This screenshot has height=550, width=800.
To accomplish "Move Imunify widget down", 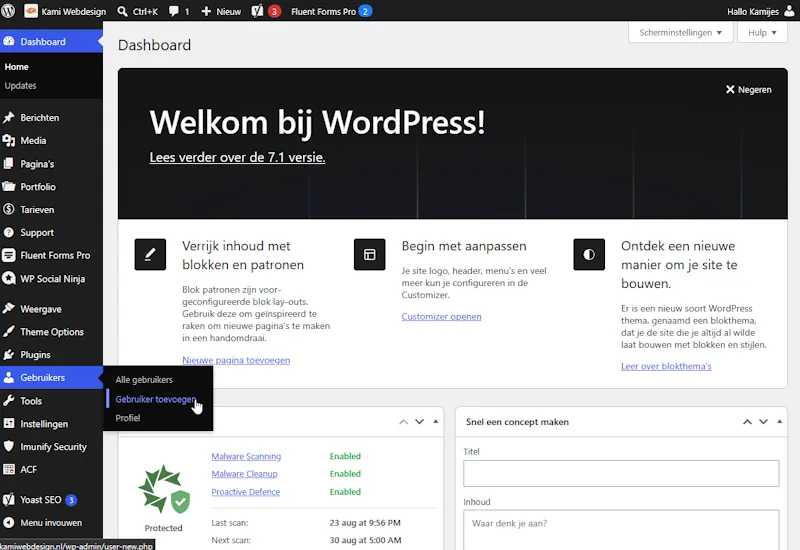I will pyautogui.click(x=419, y=421).
